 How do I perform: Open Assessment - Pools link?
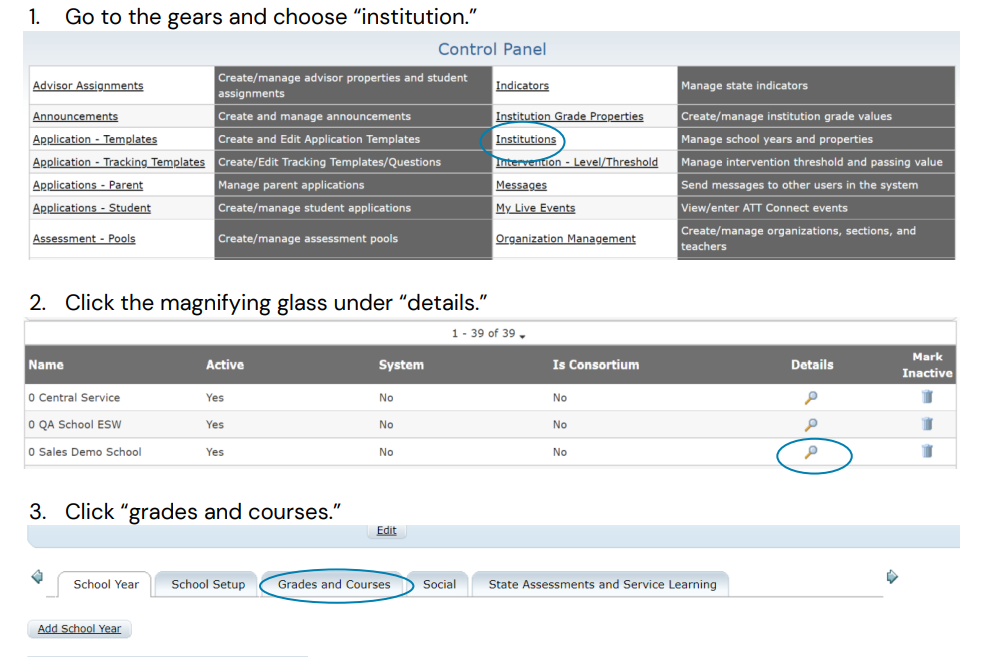point(84,238)
